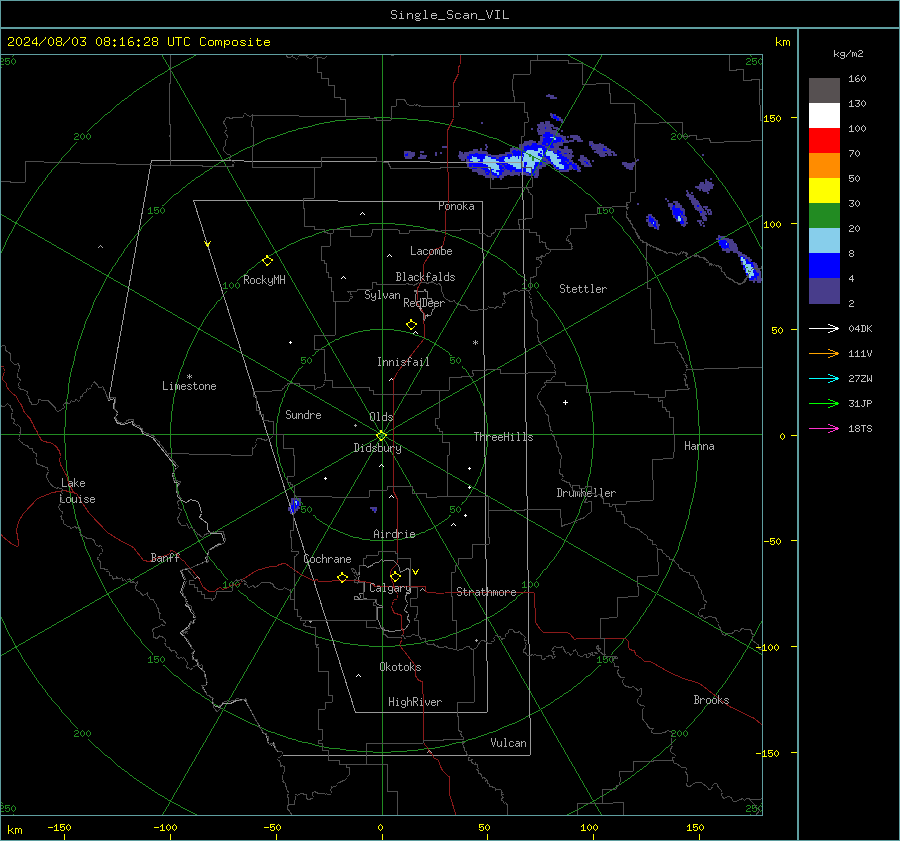900x841 pixels.
Task: Click the Drumheller town label
Action: tap(586, 493)
